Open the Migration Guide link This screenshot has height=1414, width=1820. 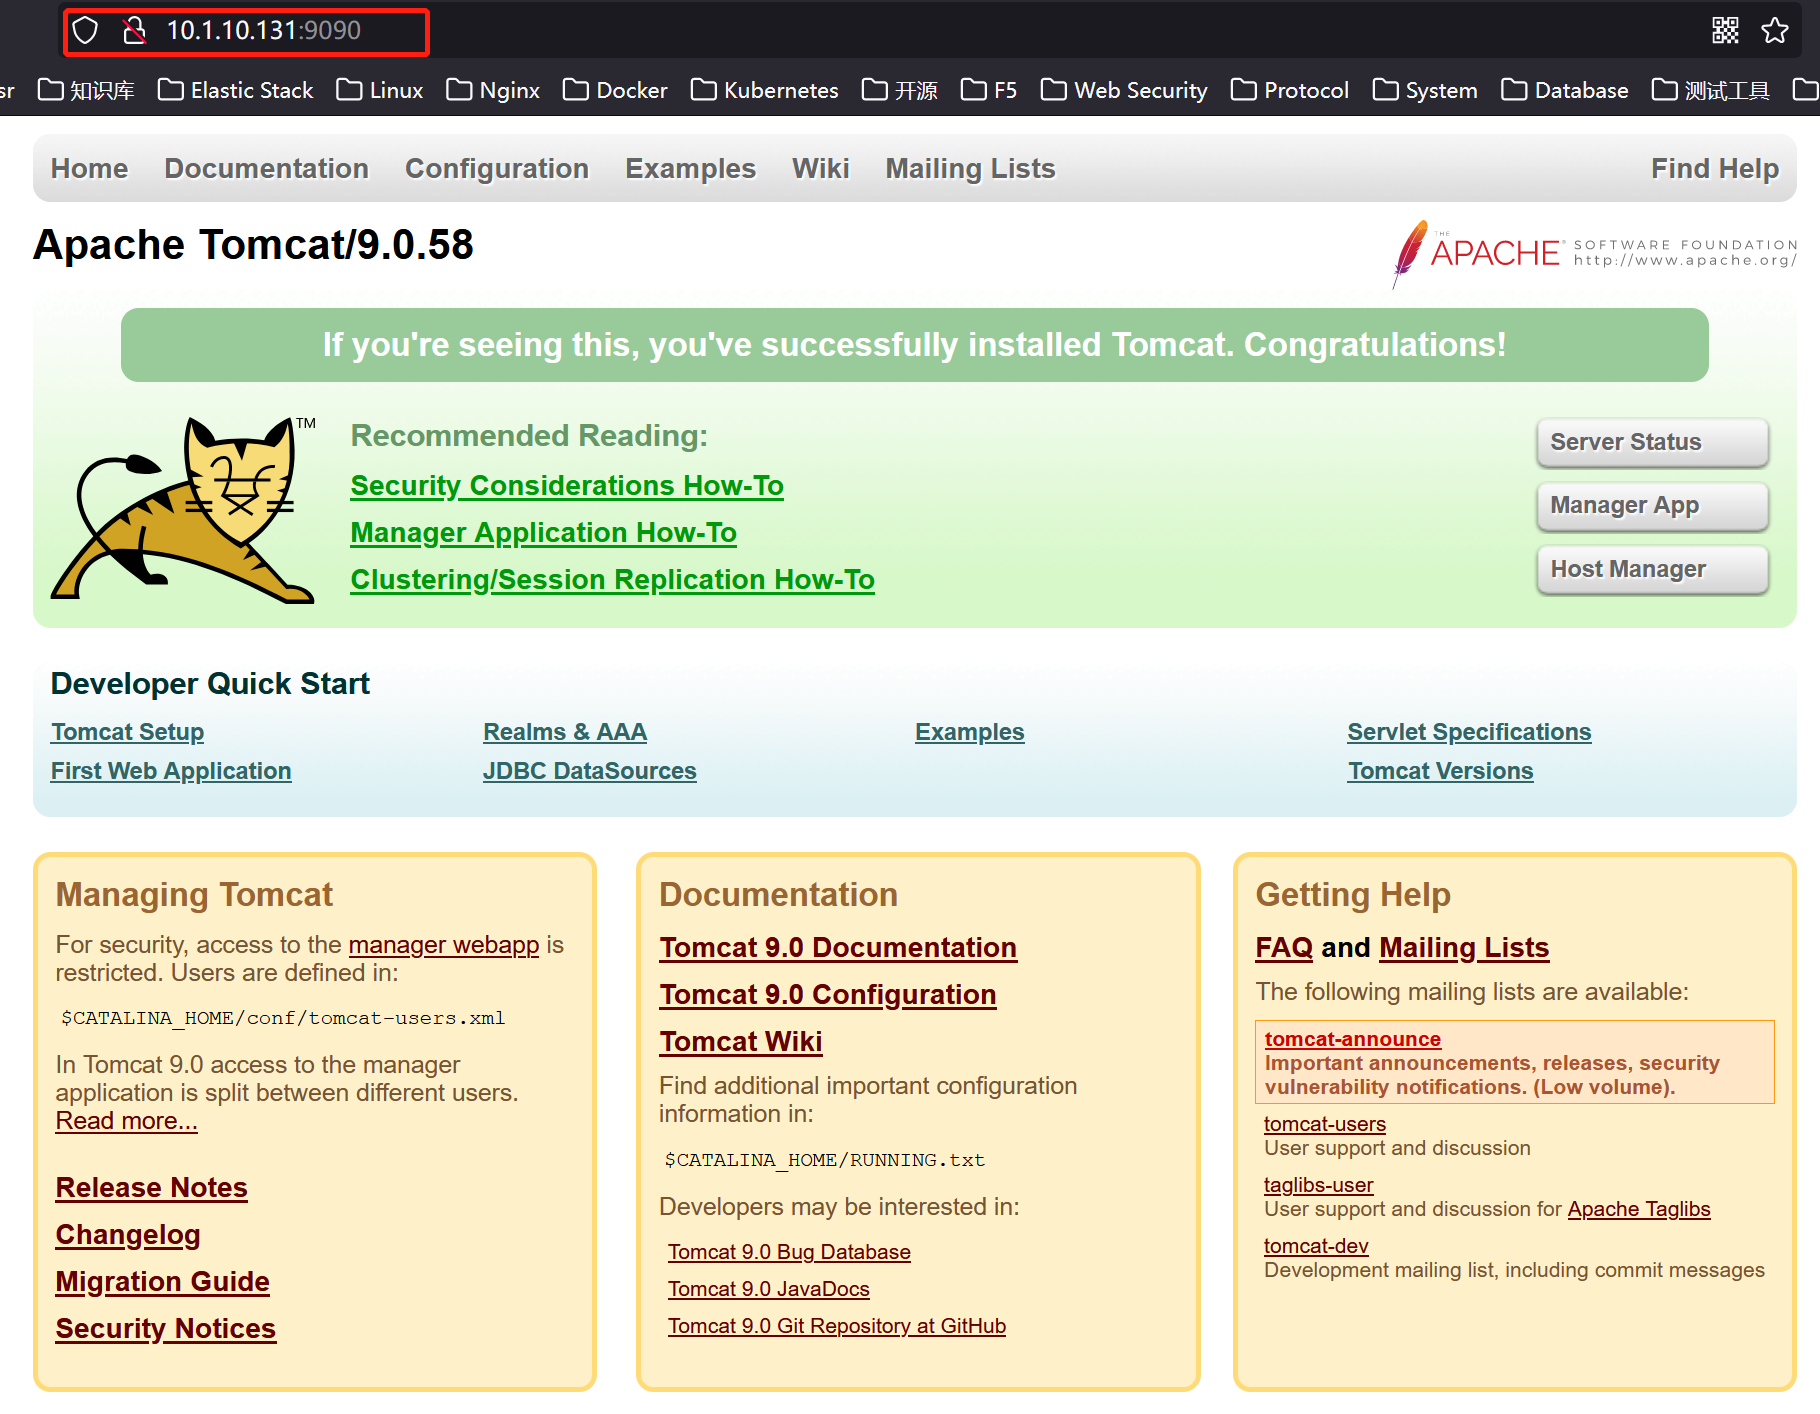pyautogui.click(x=163, y=1282)
